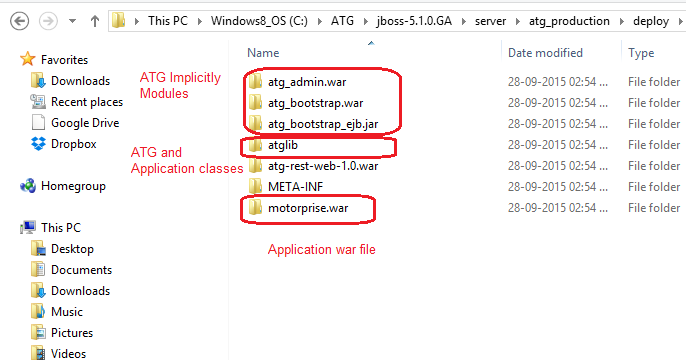The height and width of the screenshot is (360, 686).
Task: Expand chevron after server in breadcrumb
Action: (518, 21)
